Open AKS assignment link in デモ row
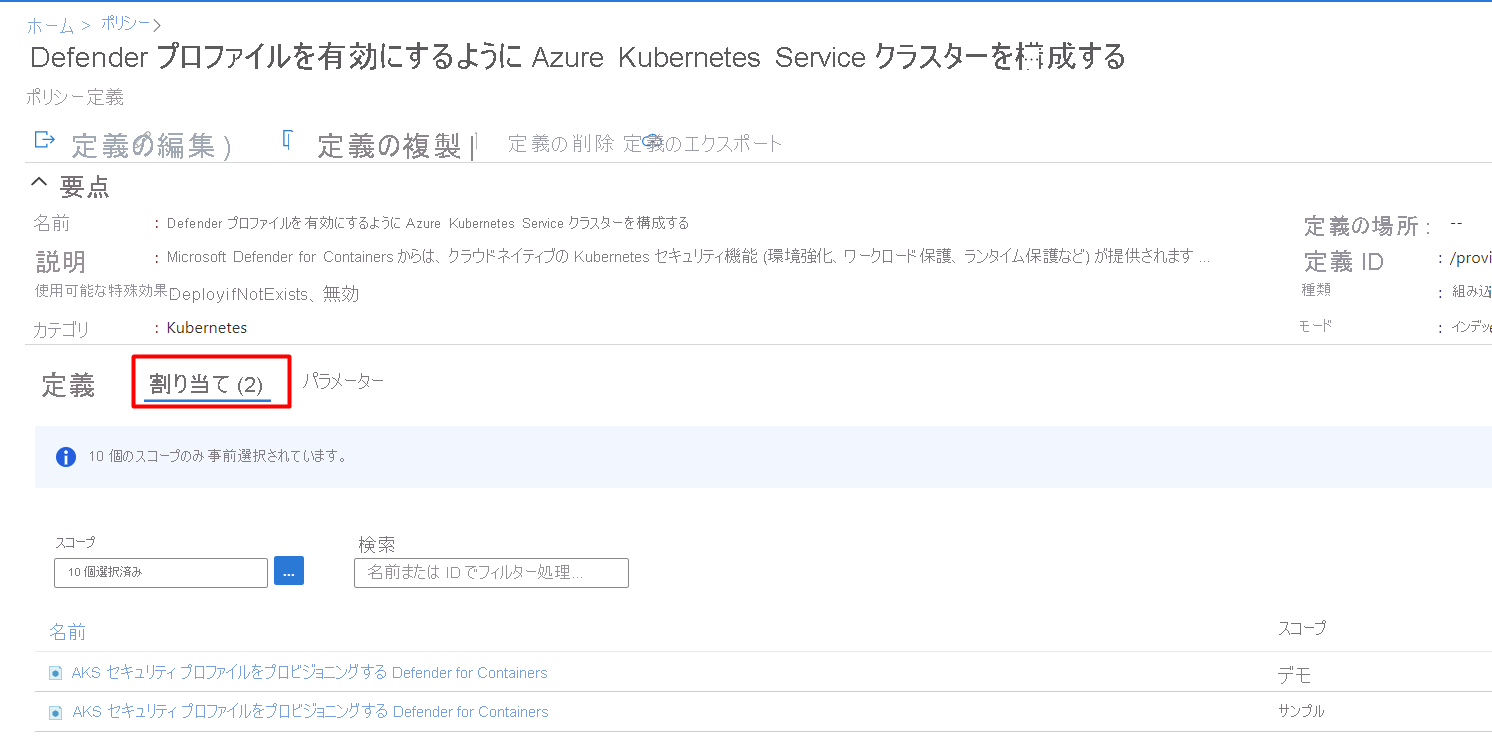 [310, 673]
